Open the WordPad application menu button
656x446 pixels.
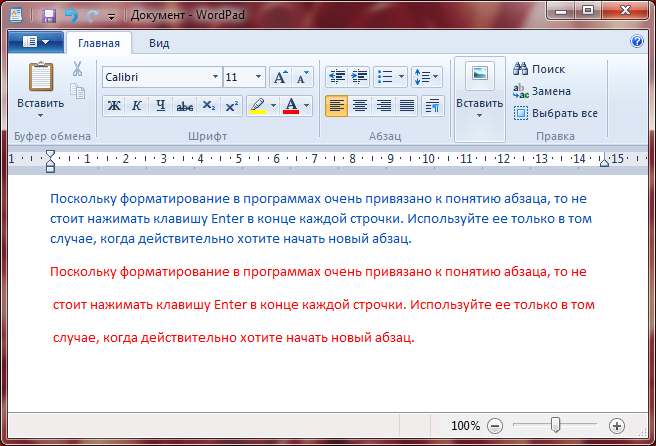(36, 42)
